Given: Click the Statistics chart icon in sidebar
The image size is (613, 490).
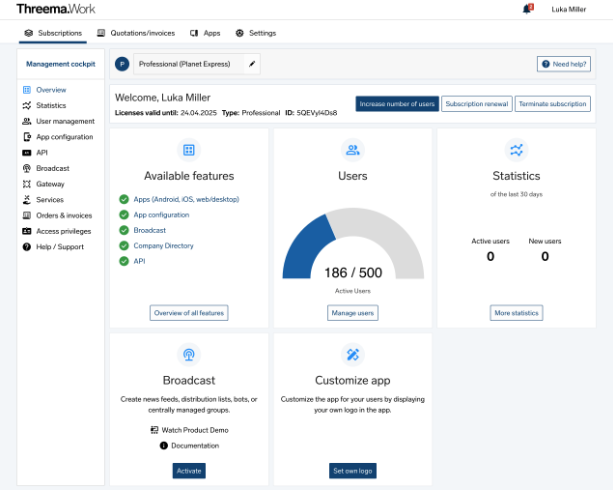Looking at the screenshot, I should tap(27, 106).
